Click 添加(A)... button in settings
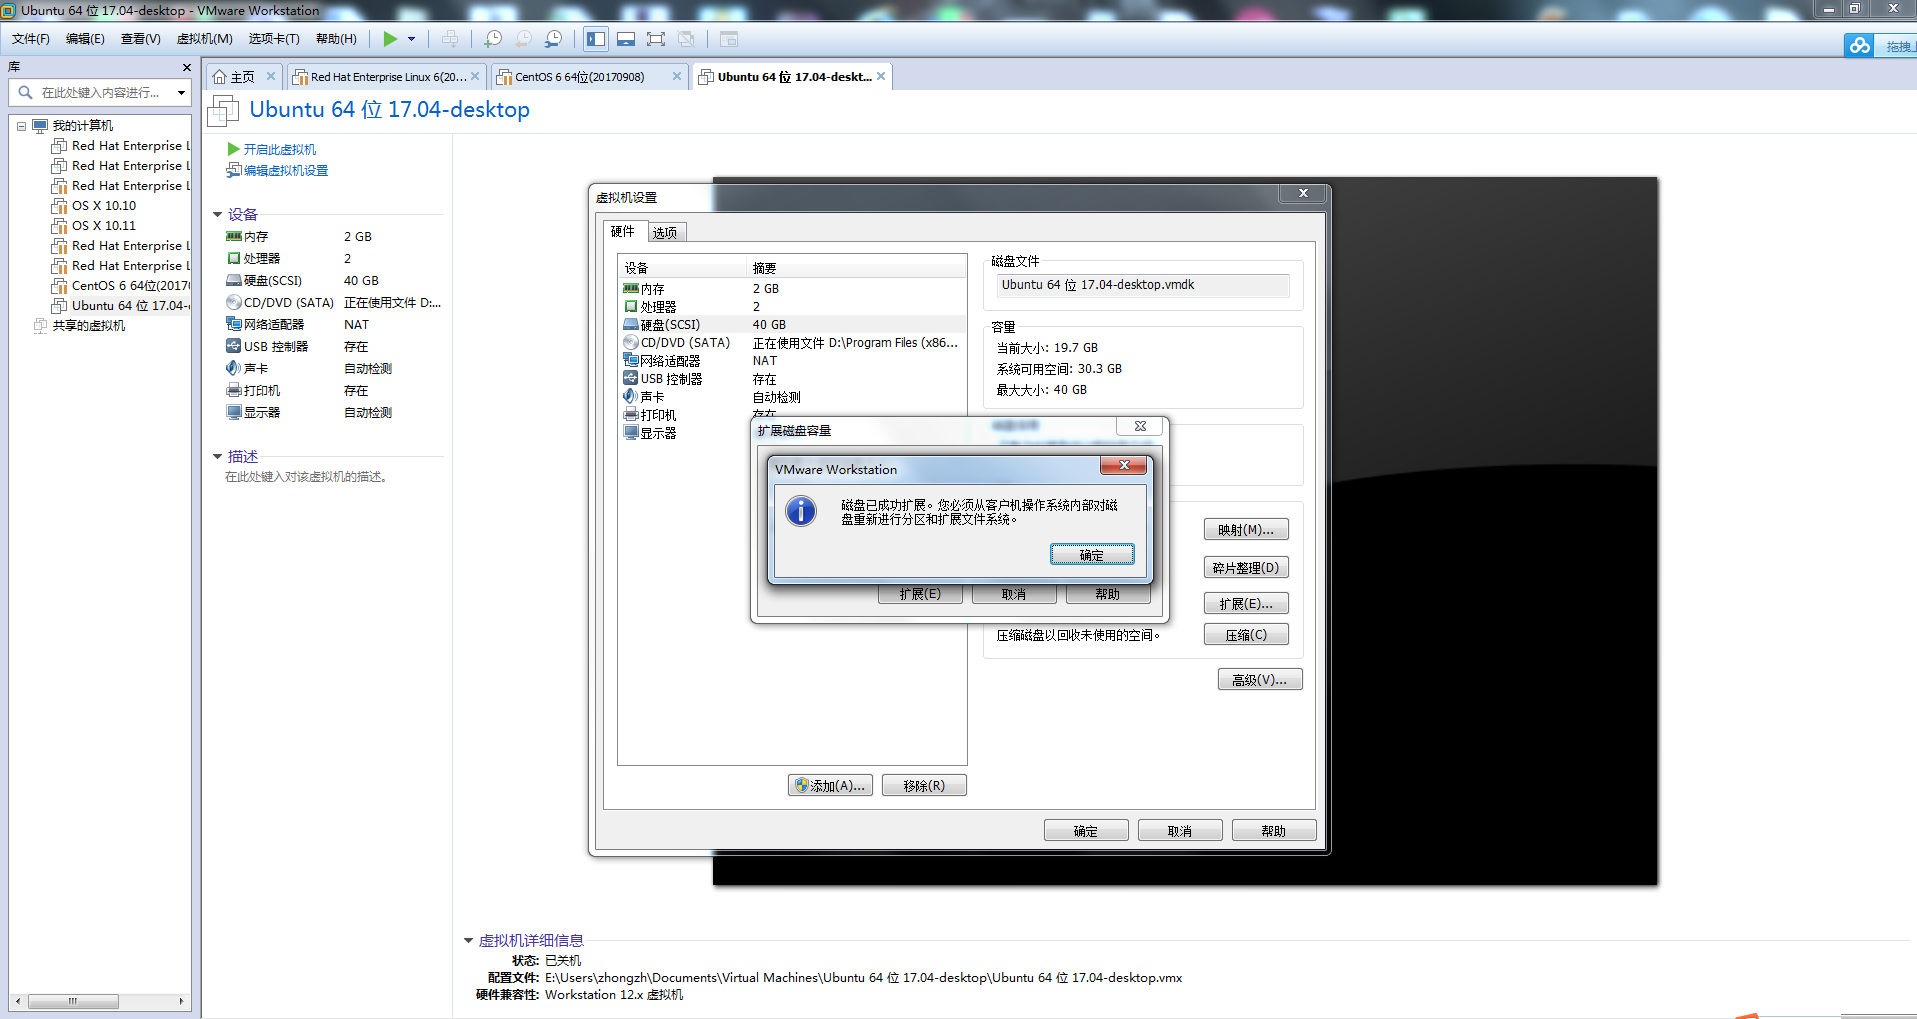The height and width of the screenshot is (1019, 1917). point(830,786)
